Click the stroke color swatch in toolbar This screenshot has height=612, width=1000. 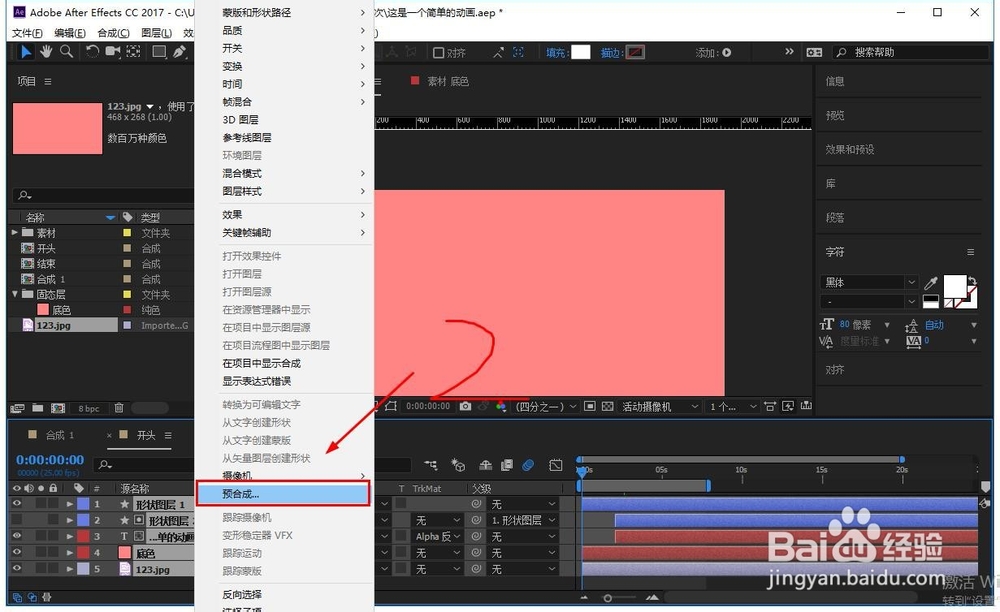[635, 52]
